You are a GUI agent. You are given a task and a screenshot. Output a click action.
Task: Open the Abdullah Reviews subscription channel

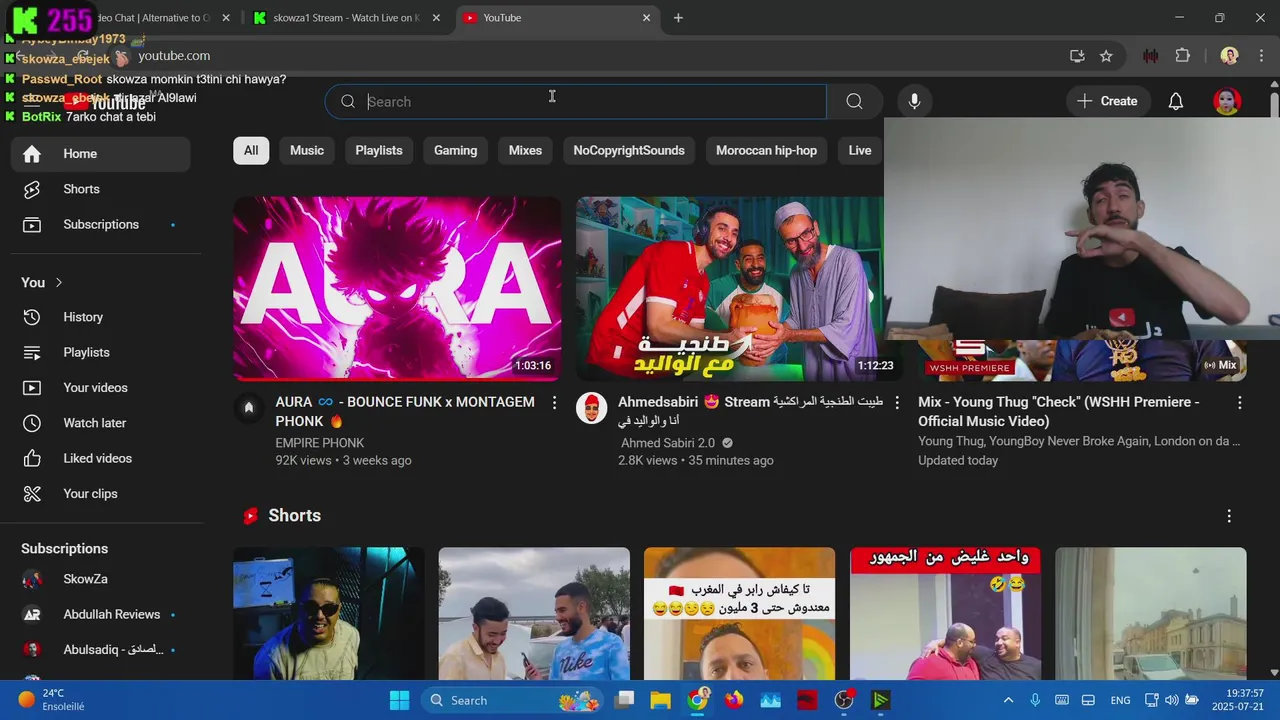(100, 614)
